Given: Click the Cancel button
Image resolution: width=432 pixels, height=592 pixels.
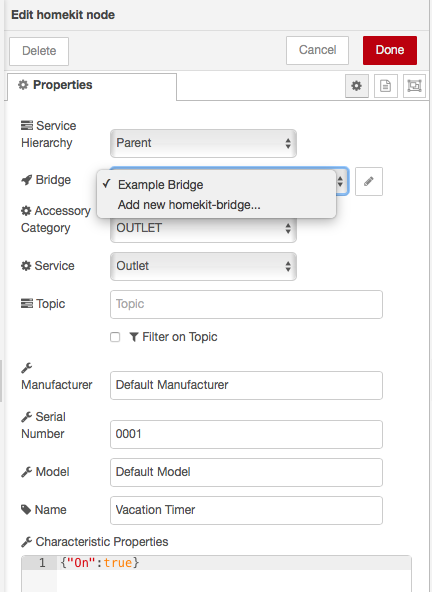Looking at the screenshot, I should coord(317,50).
